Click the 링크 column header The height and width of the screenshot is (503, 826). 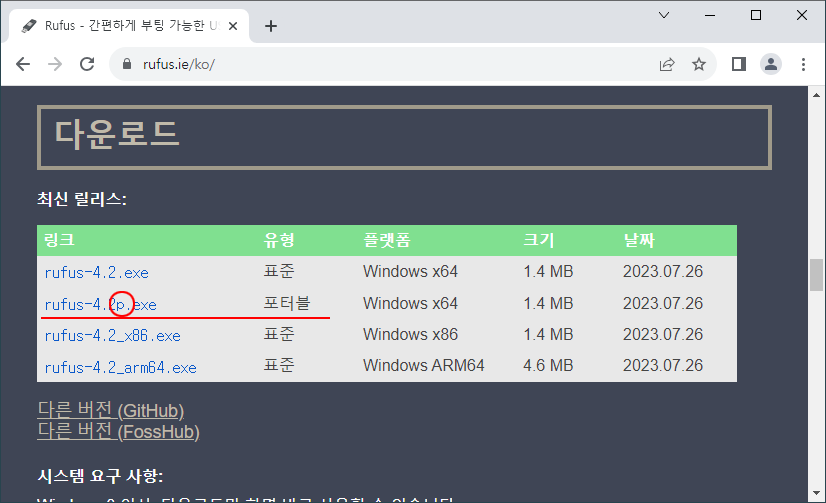click(x=59, y=240)
